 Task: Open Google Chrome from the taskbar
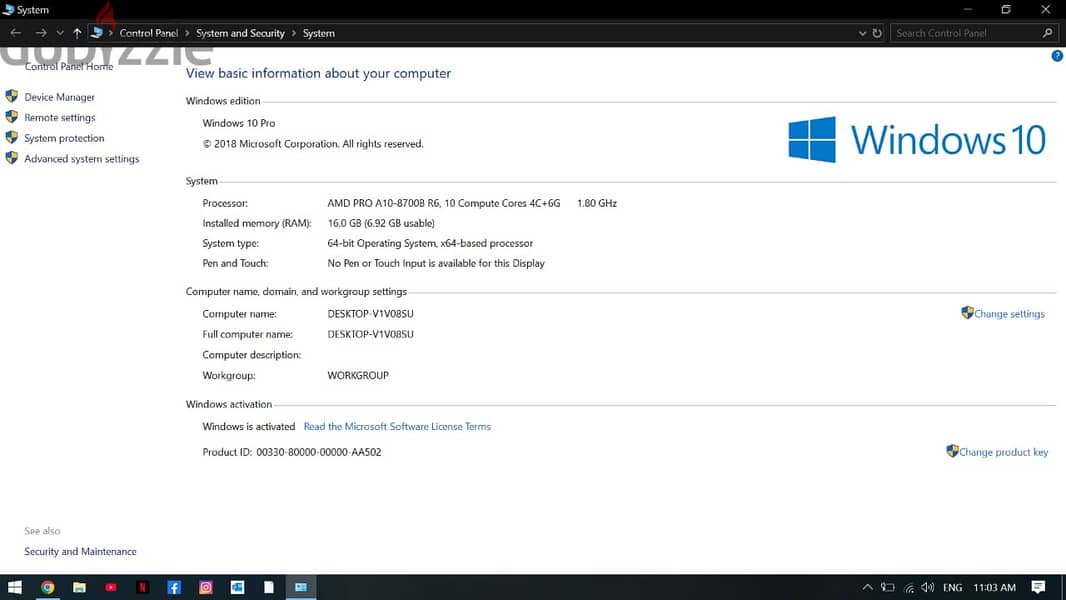(48, 587)
